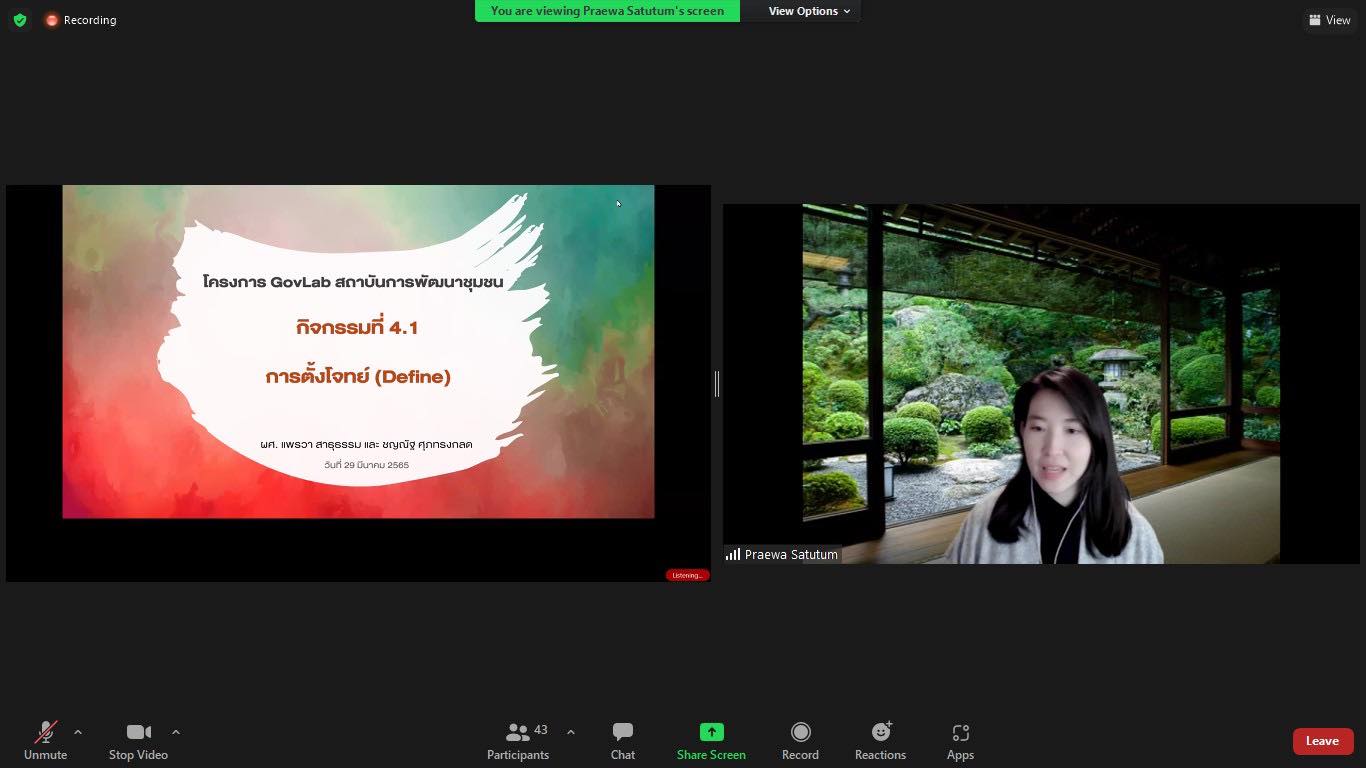Open the Chat panel

(622, 741)
